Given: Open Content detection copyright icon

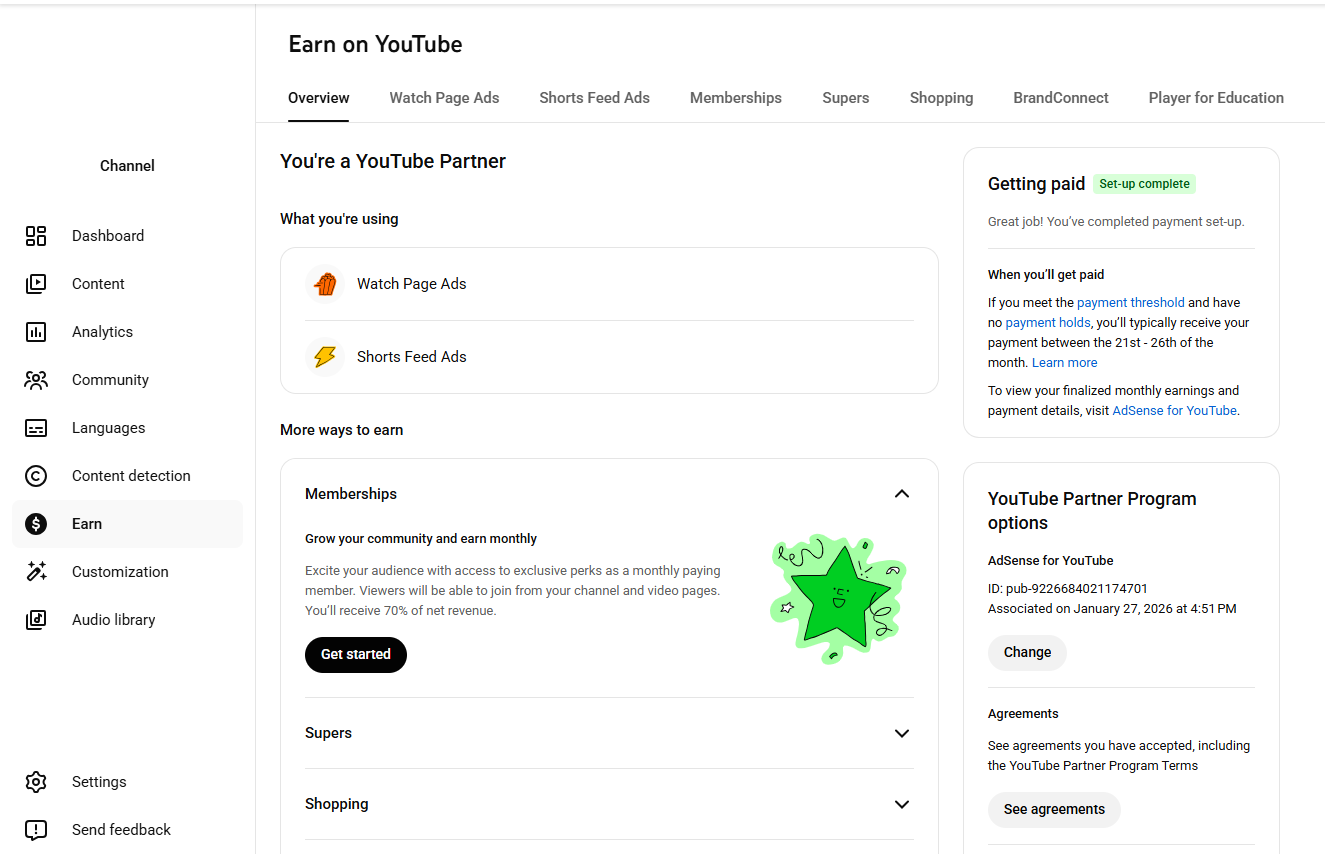Looking at the screenshot, I should (36, 476).
